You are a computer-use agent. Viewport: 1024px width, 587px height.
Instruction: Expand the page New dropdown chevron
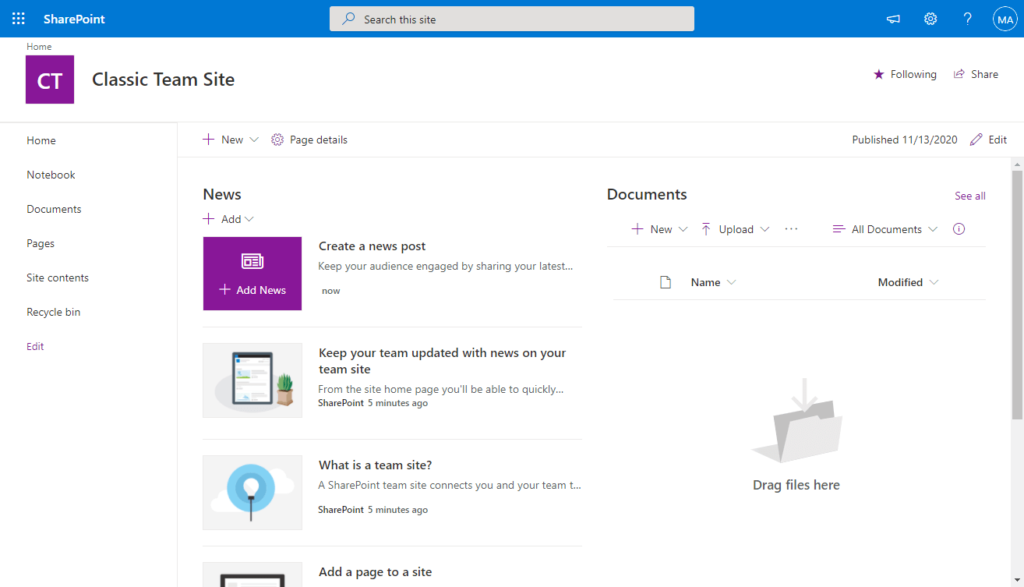254,140
